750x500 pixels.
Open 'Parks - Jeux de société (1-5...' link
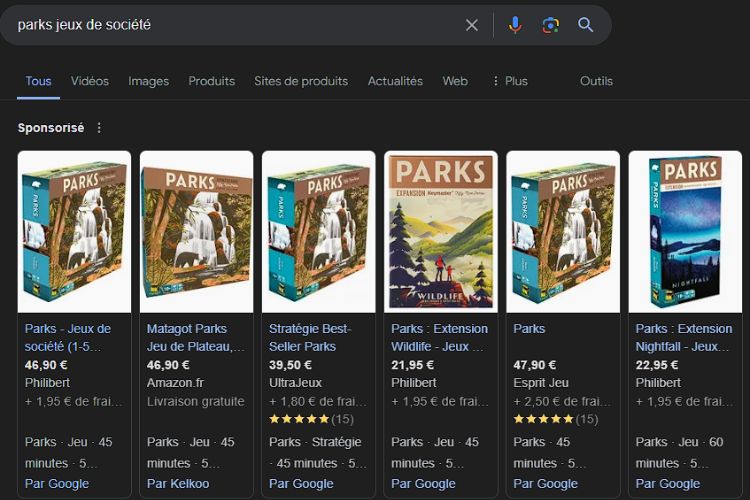click(x=68, y=337)
